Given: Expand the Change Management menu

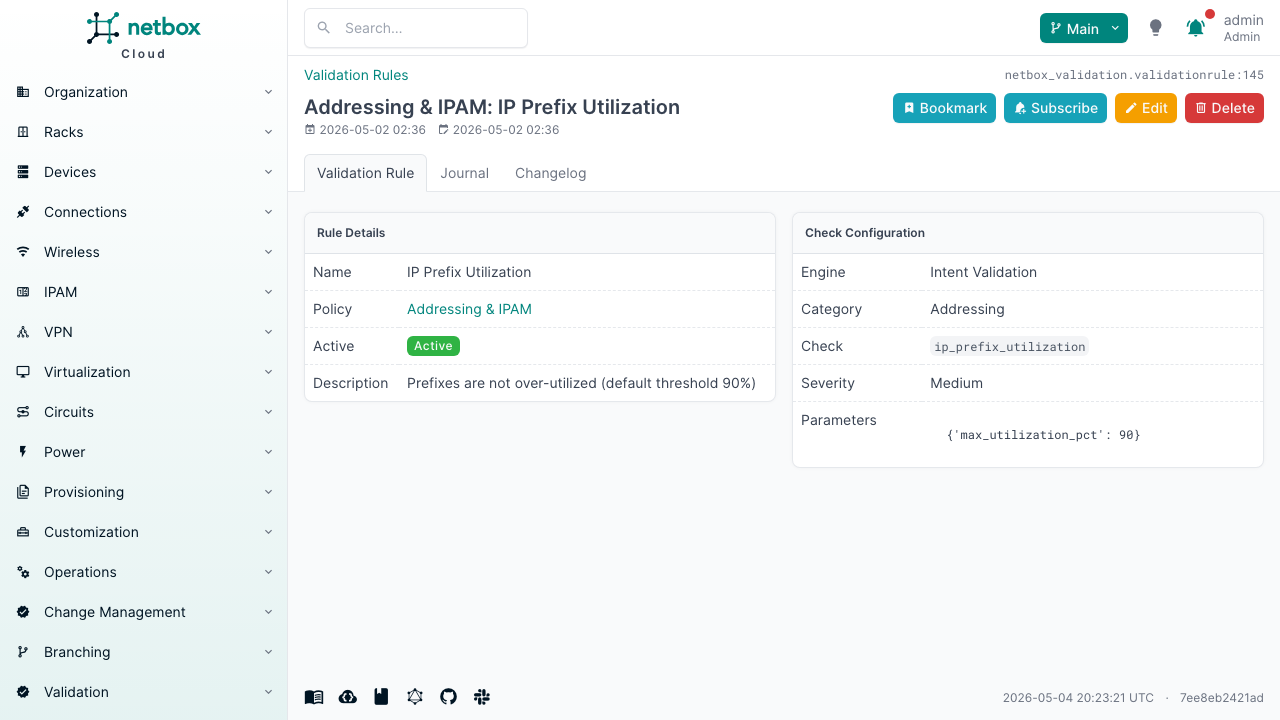Looking at the screenshot, I should pos(144,612).
